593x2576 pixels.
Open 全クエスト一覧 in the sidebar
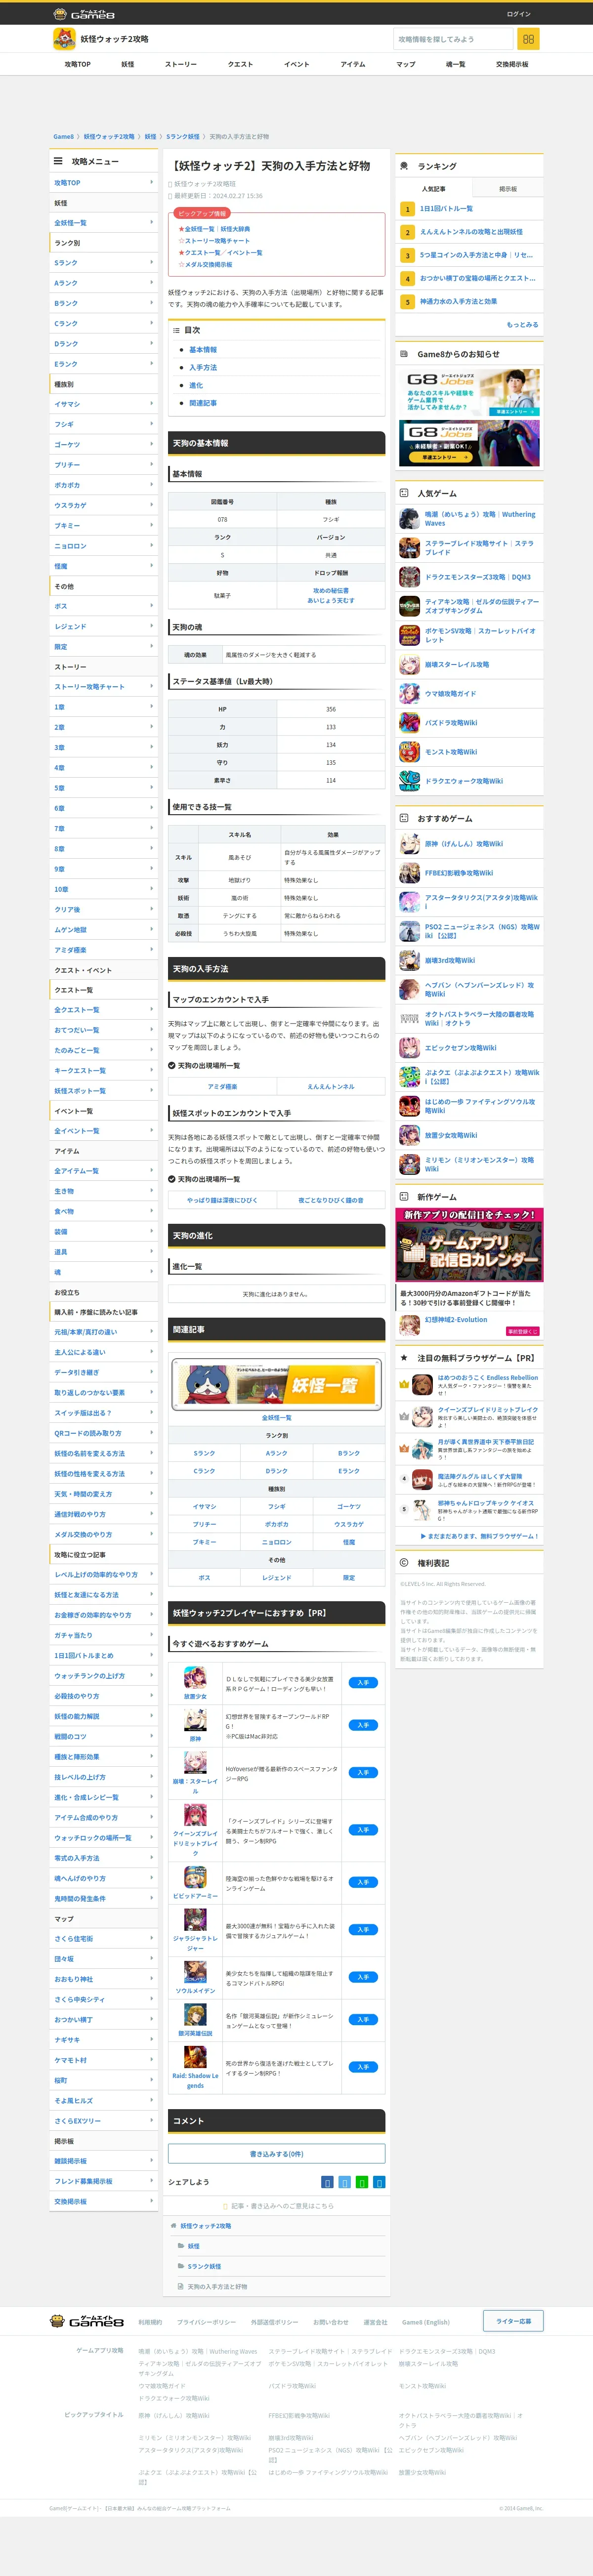[104, 1010]
